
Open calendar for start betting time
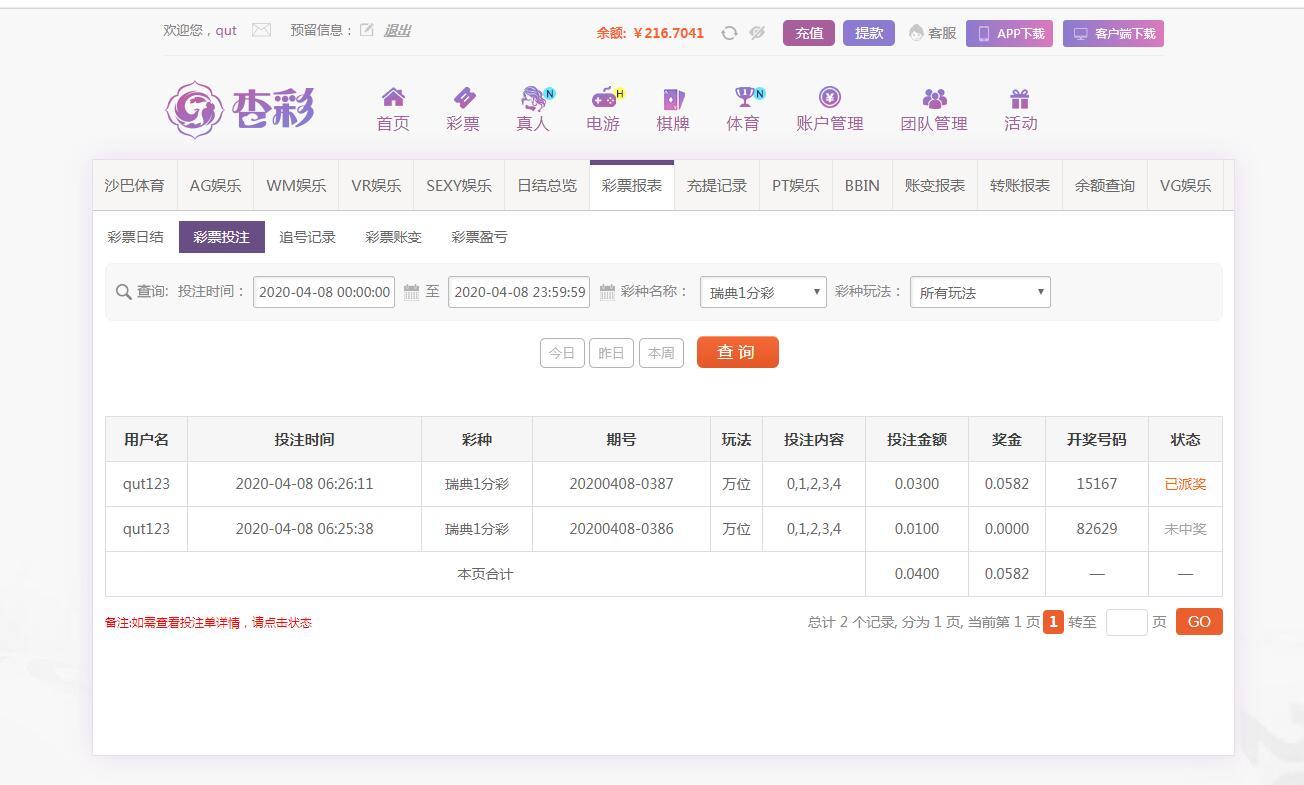(x=411, y=292)
